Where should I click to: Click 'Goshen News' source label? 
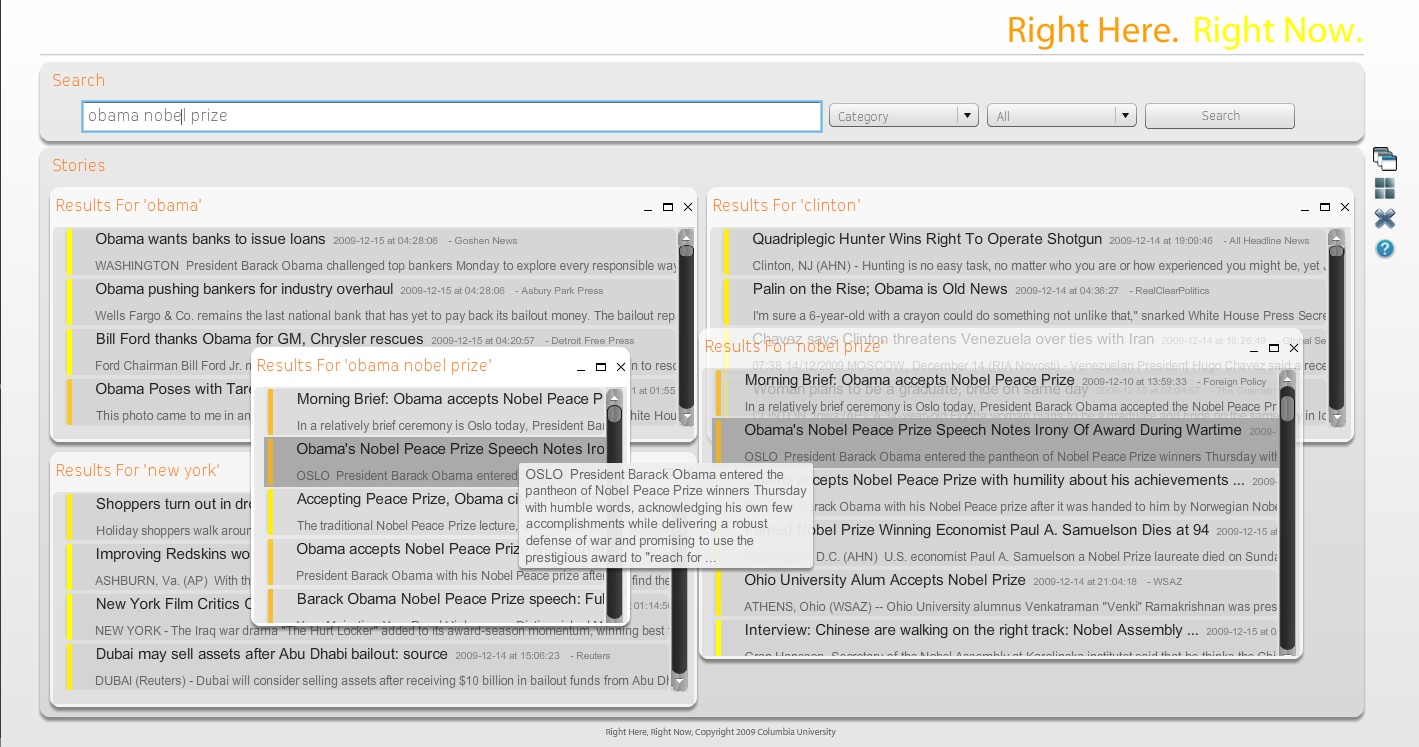click(x=483, y=241)
